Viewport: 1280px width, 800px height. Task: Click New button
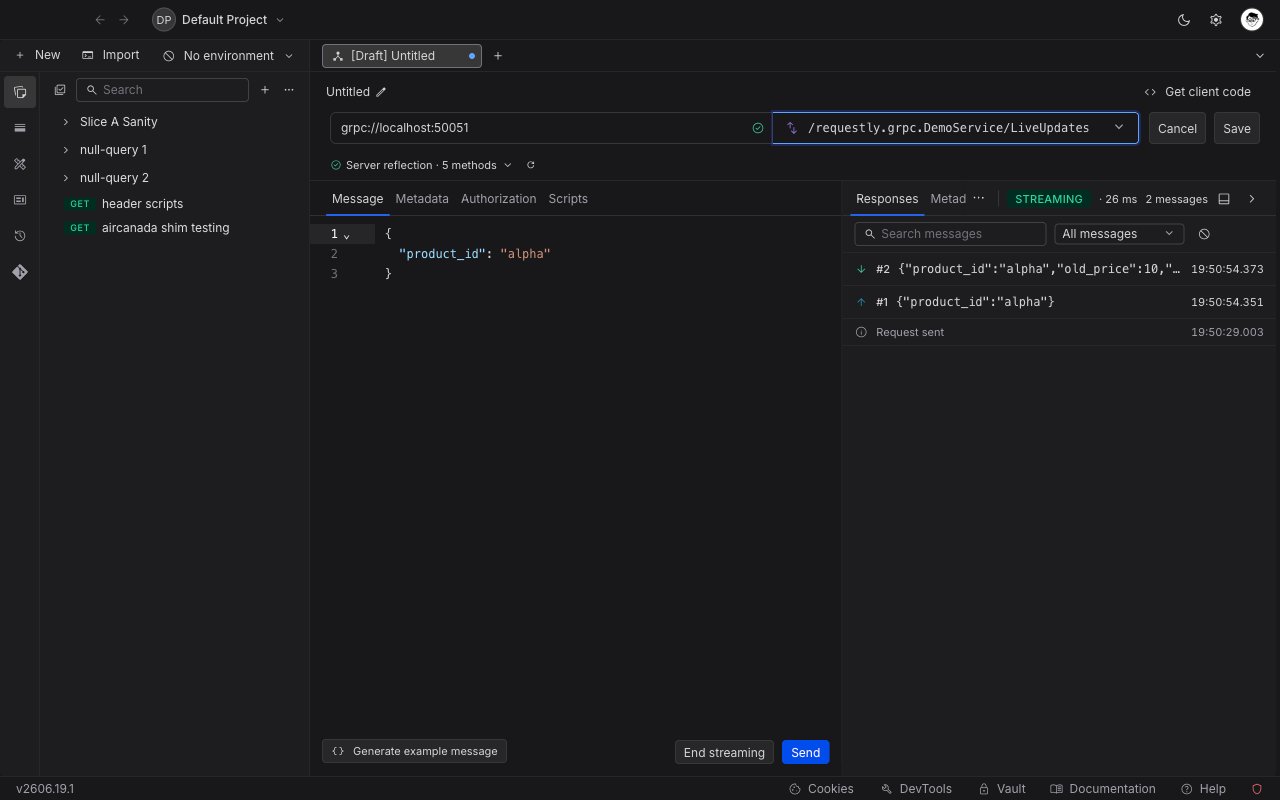tap(38, 55)
